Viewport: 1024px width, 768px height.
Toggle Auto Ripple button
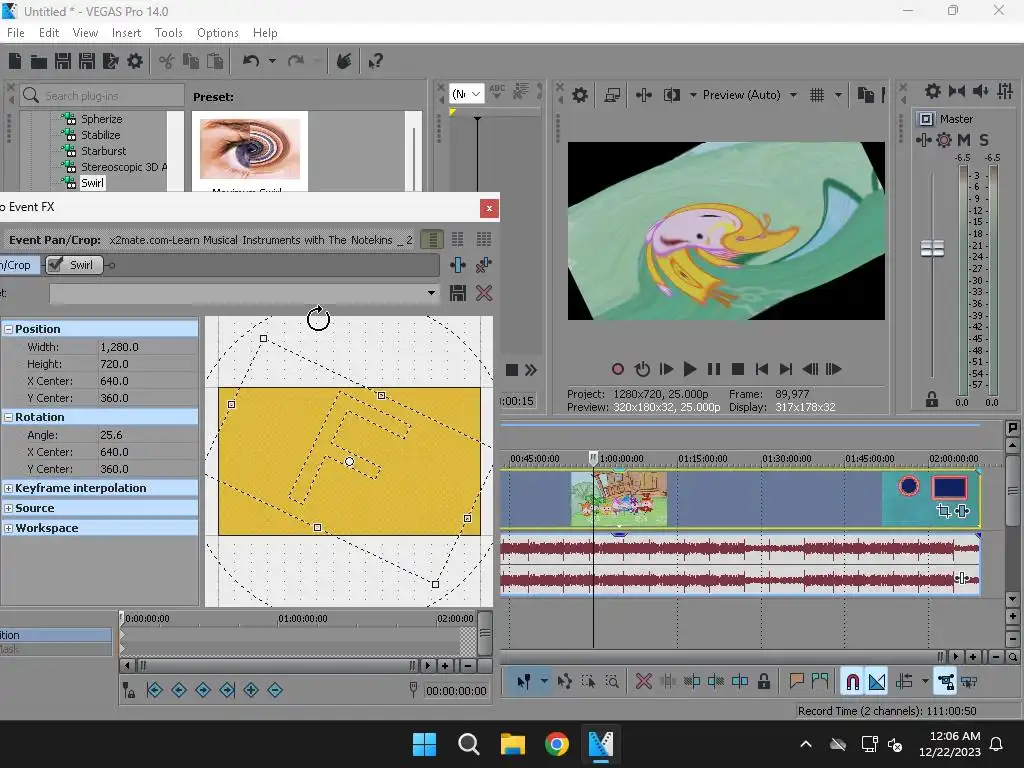tap(904, 682)
